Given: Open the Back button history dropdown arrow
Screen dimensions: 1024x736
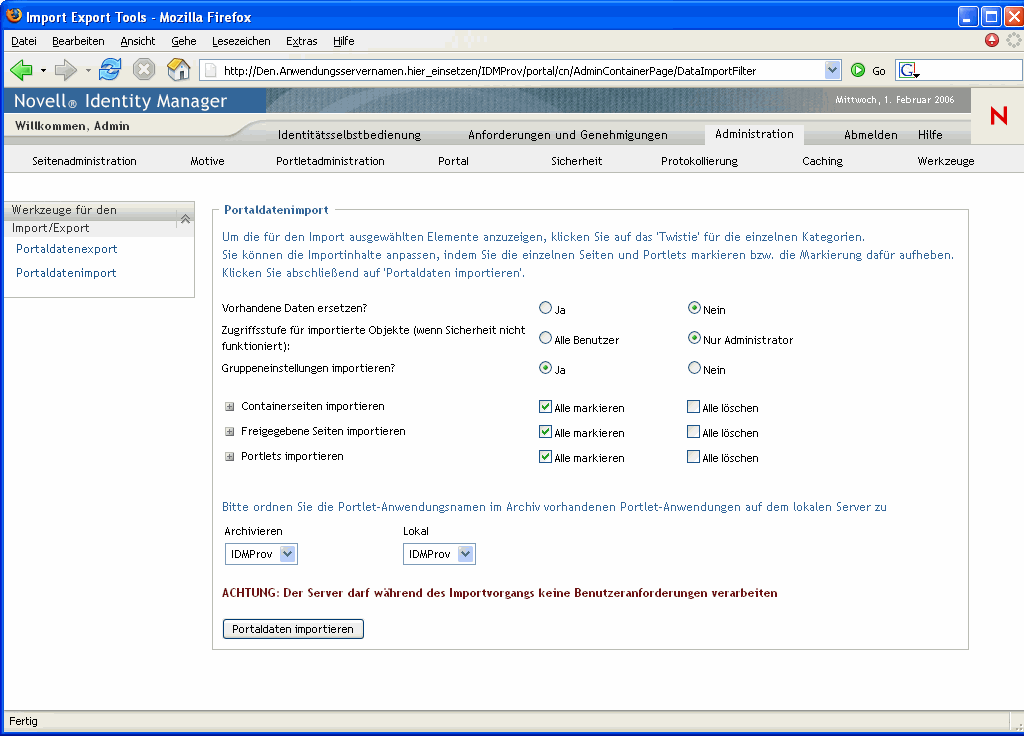Looking at the screenshot, I should pyautogui.click(x=43, y=71).
